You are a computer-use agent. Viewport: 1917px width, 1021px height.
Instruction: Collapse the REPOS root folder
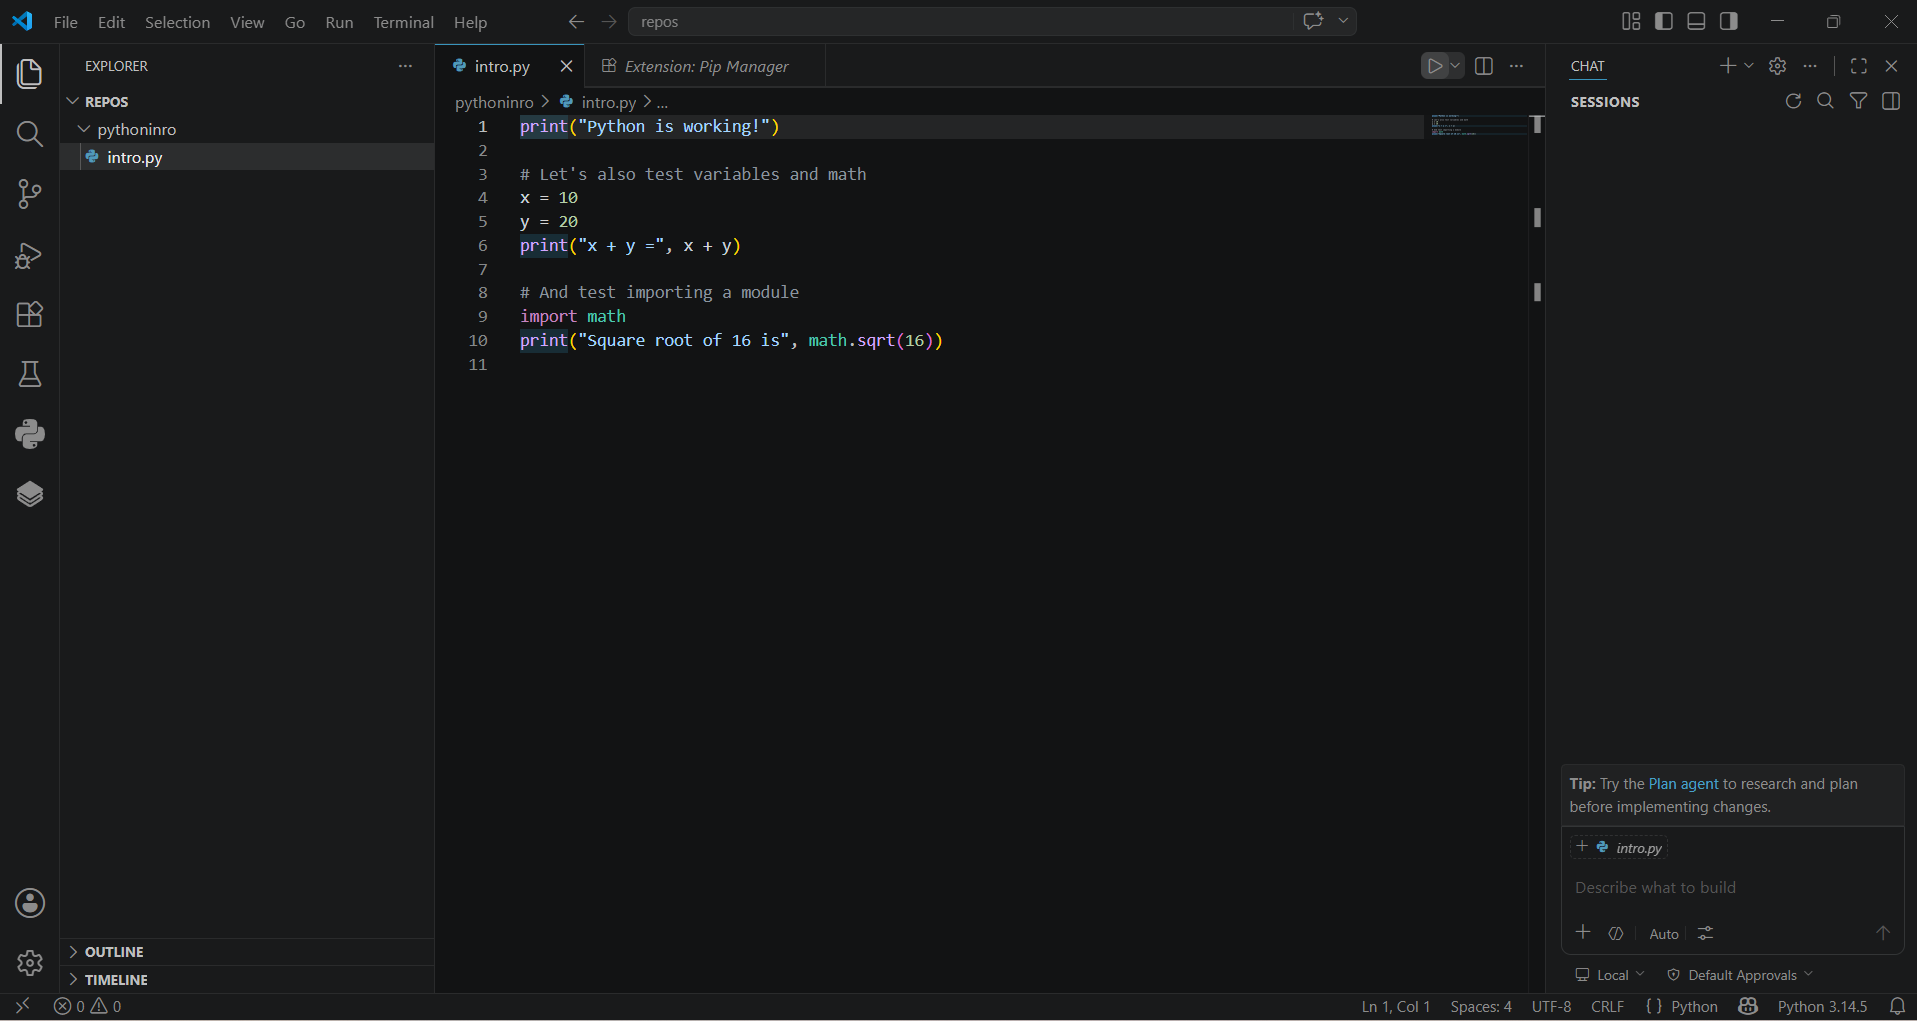coord(247,102)
